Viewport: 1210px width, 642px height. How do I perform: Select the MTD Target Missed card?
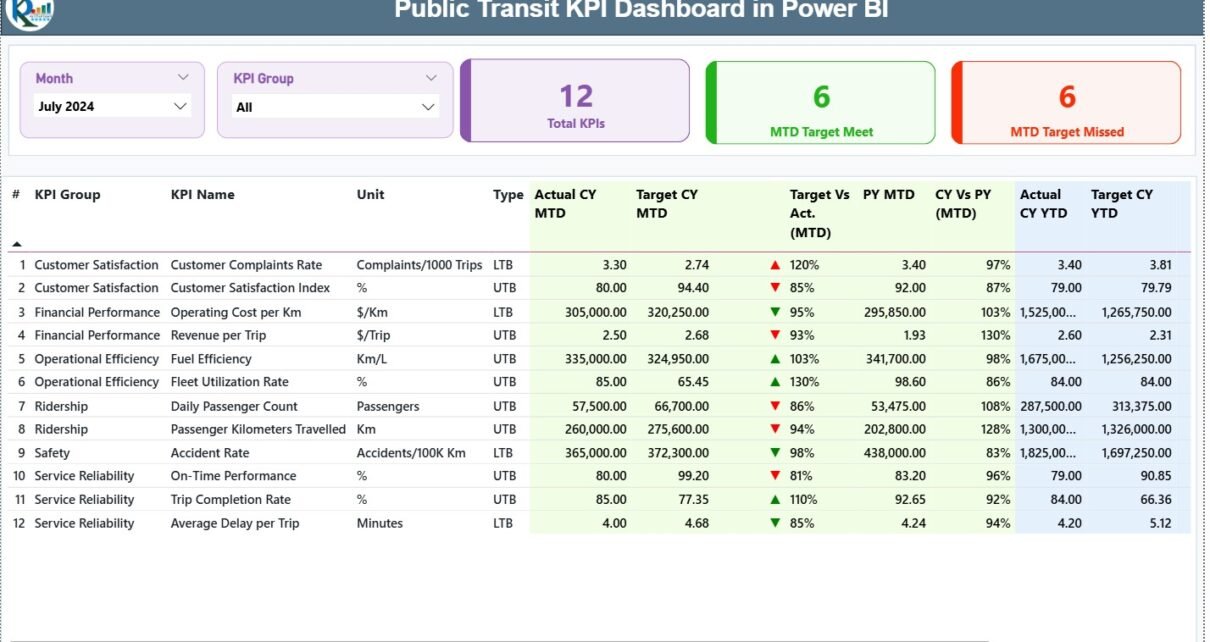pyautogui.click(x=1066, y=103)
